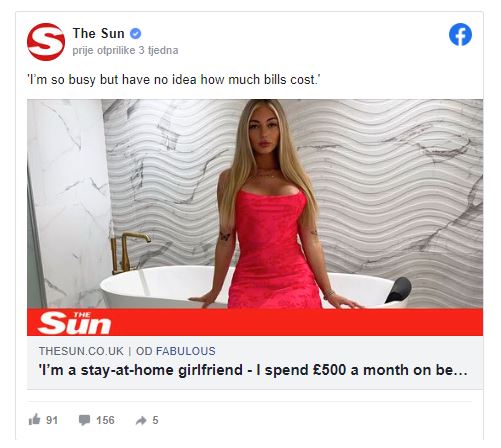The image size is (501, 448).
Task: Click the blue verified badge
Action: [135, 34]
